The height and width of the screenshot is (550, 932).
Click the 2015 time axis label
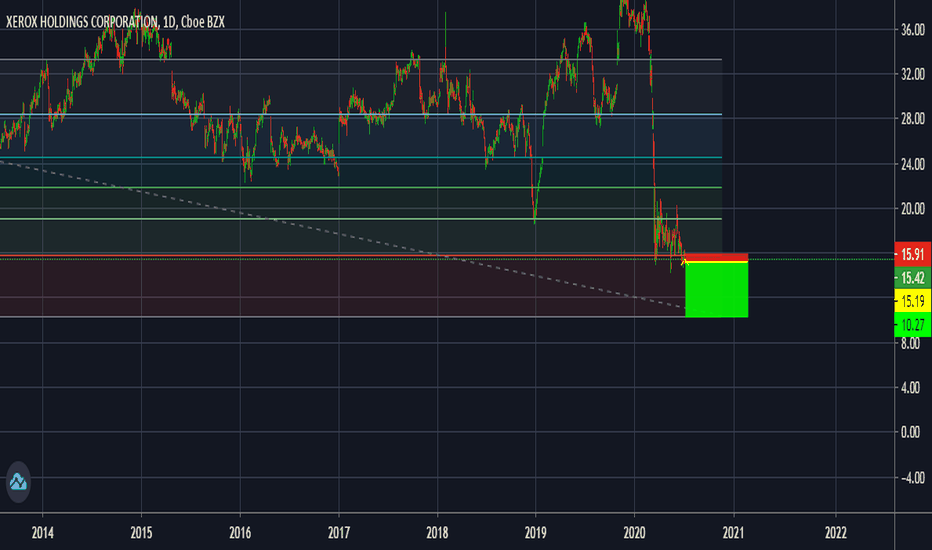141,533
